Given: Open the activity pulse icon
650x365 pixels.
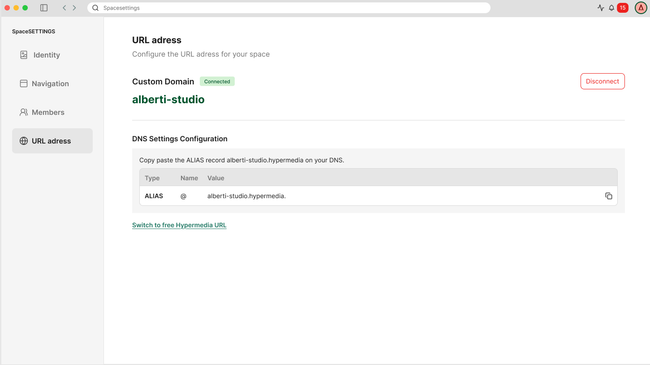Looking at the screenshot, I should (601, 8).
